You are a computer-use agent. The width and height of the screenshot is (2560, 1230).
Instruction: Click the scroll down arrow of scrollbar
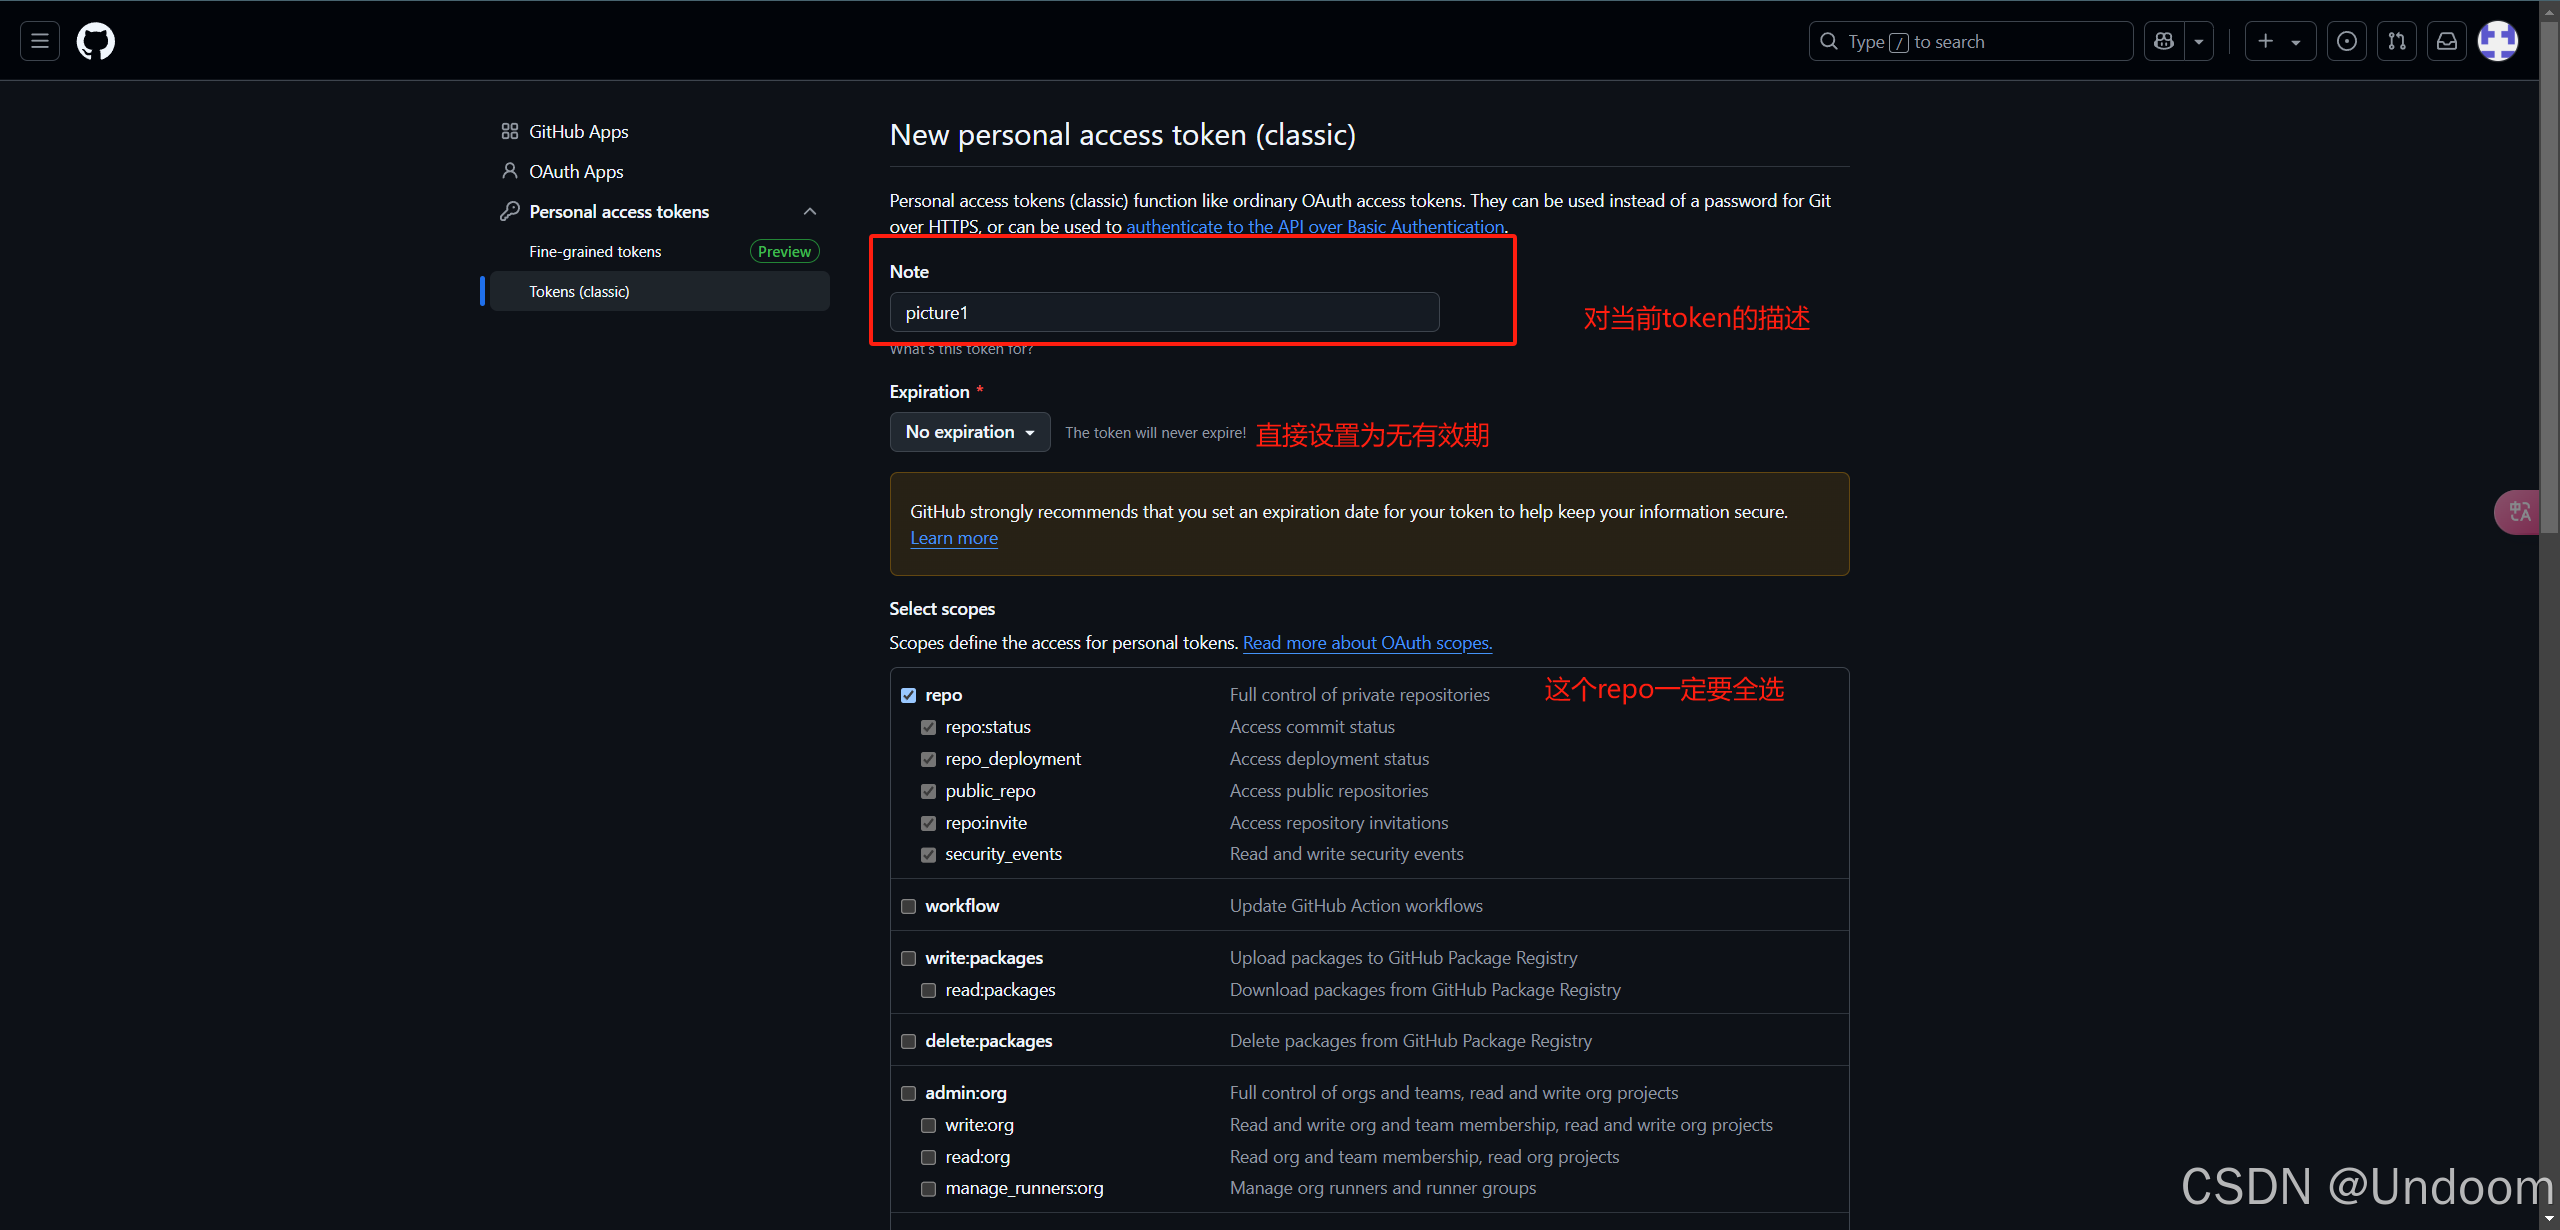pos(2549,1219)
